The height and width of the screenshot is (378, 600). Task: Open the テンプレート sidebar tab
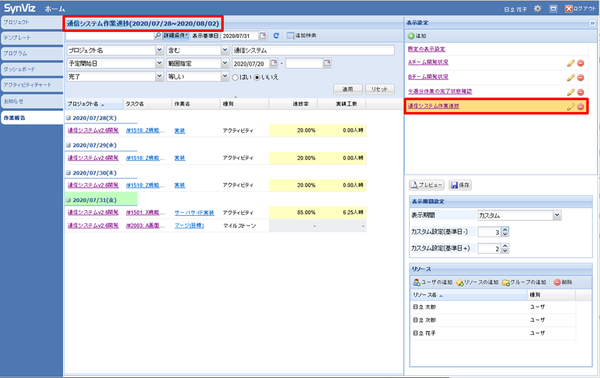[32, 38]
